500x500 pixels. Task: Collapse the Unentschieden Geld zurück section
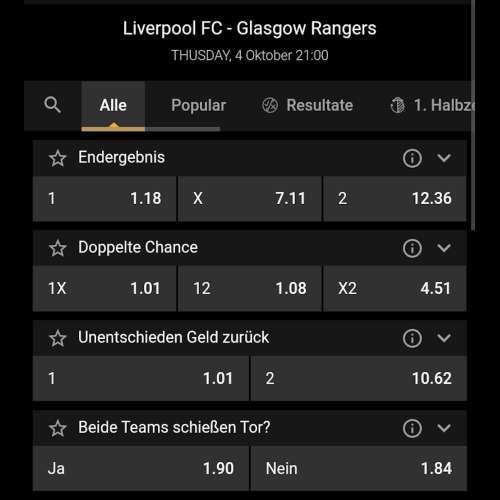[x=444, y=338]
